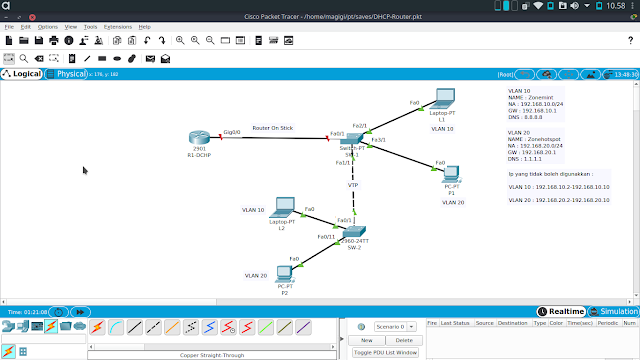Open a file with folder icon
Viewport: 640px width, 360px height.
coord(24,40)
